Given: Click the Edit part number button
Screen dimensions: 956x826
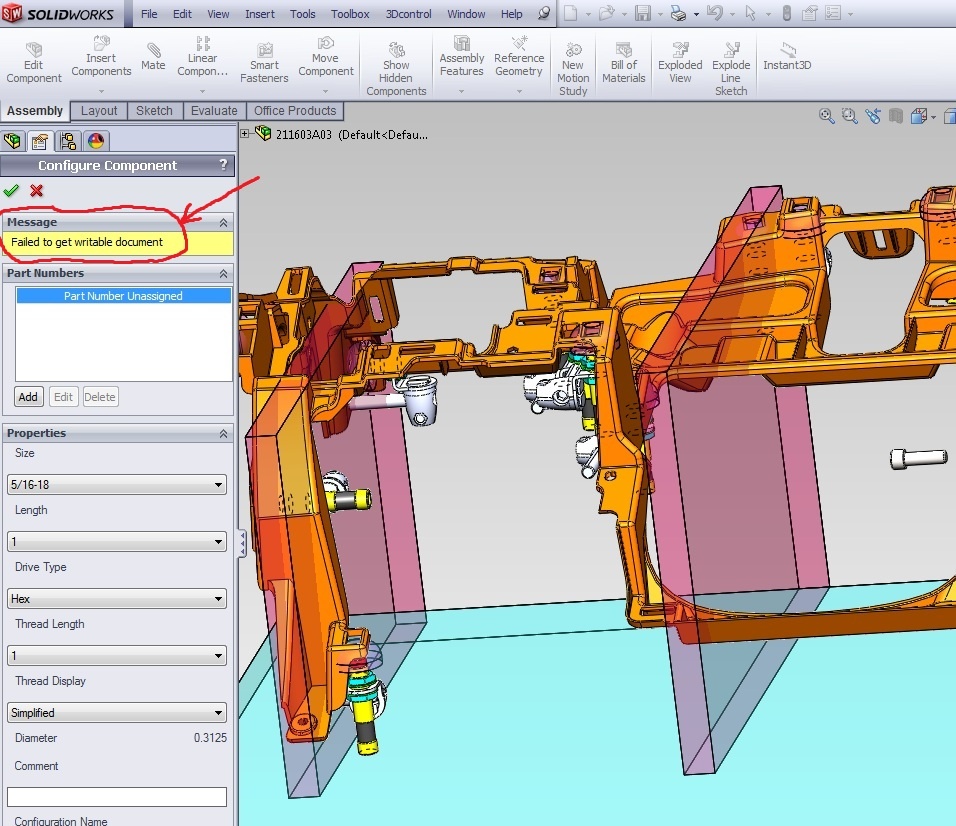Looking at the screenshot, I should tap(63, 397).
